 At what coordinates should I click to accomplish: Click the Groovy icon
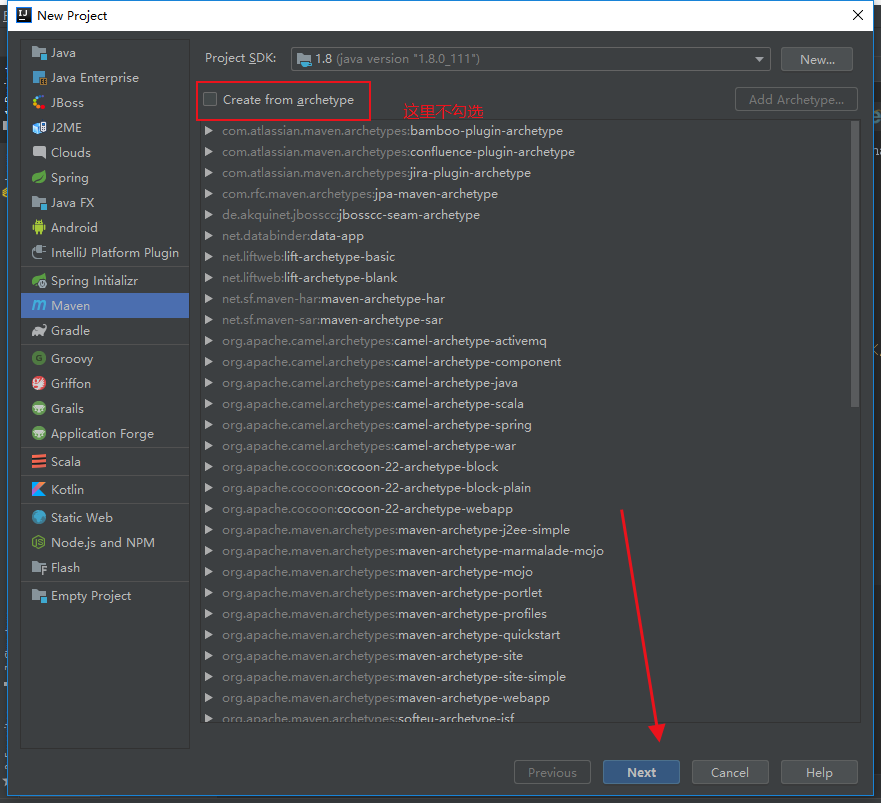39,359
